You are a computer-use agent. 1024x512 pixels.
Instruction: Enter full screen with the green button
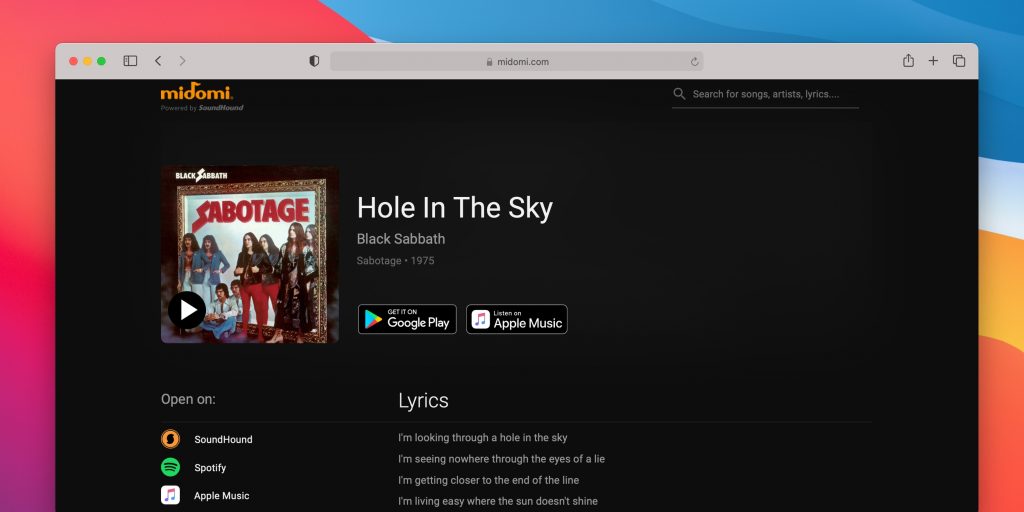[101, 61]
